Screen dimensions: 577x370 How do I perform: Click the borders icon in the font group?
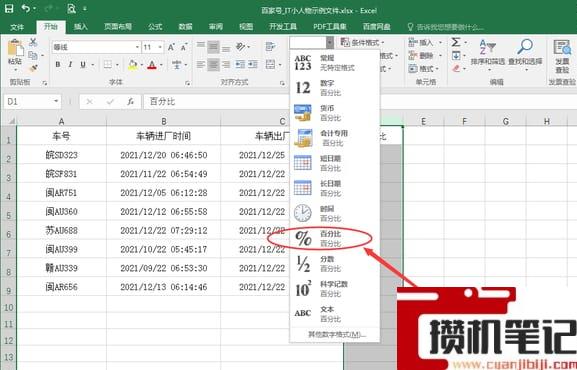[108, 64]
